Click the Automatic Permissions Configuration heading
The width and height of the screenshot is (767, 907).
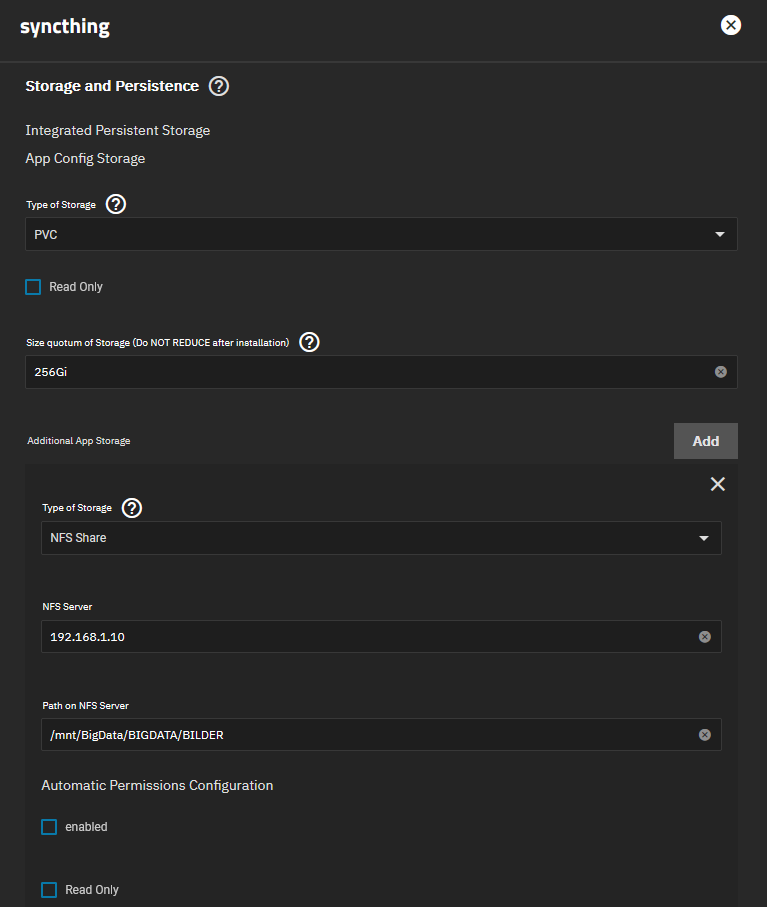coord(157,786)
